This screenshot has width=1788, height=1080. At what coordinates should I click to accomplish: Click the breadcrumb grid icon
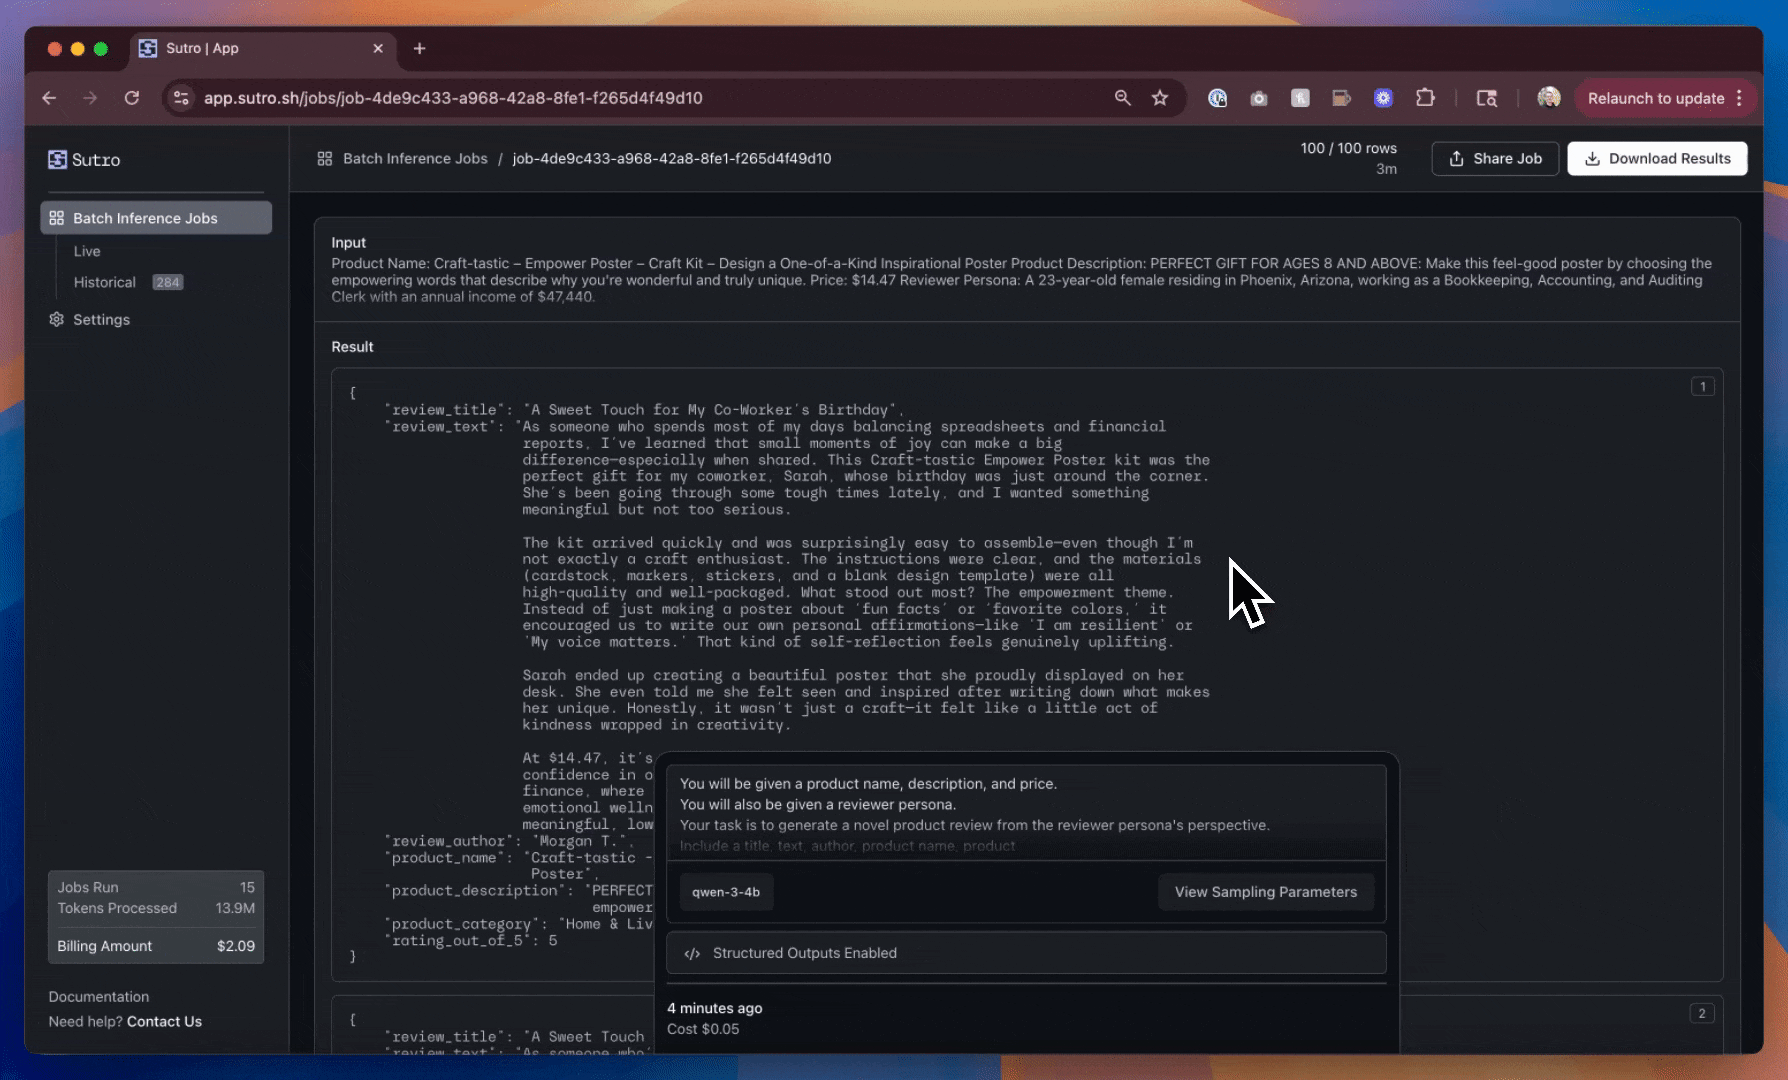325,158
